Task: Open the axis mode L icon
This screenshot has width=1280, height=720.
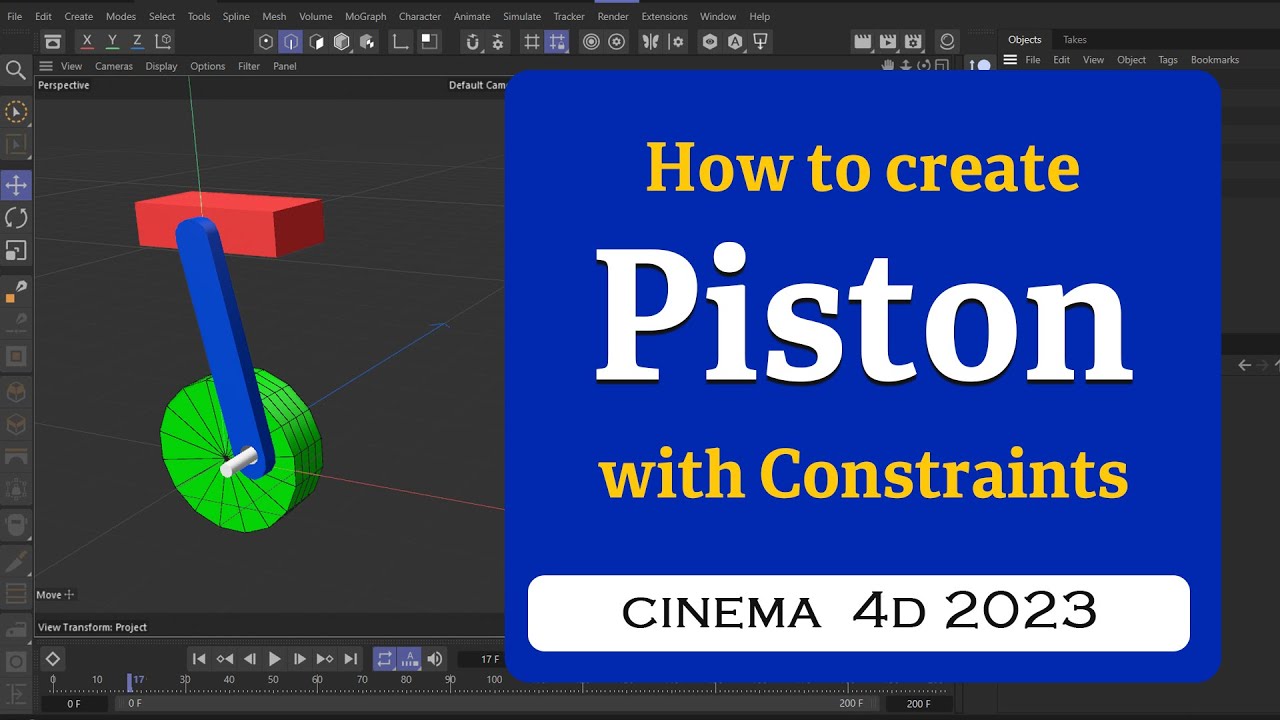Action: 400,41
